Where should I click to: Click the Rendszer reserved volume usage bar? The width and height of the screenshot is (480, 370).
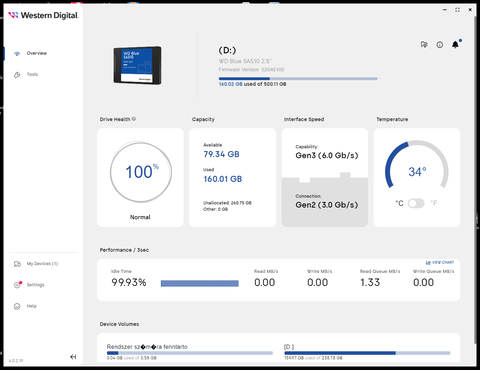190,353
